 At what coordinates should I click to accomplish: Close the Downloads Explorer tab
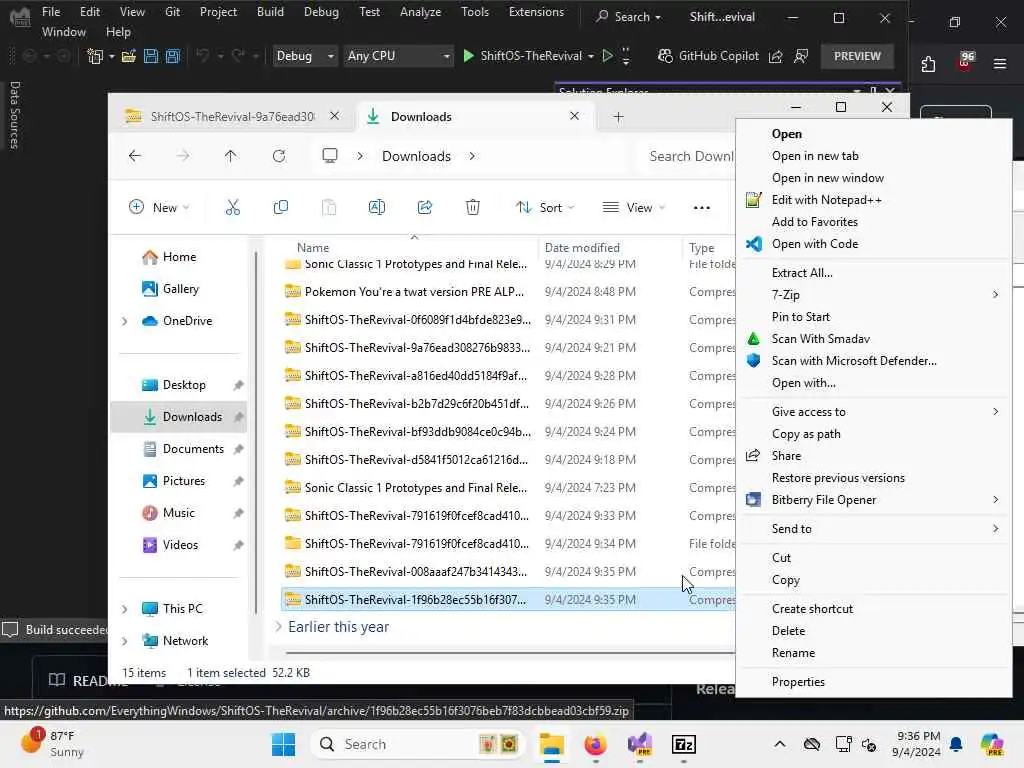pos(574,116)
